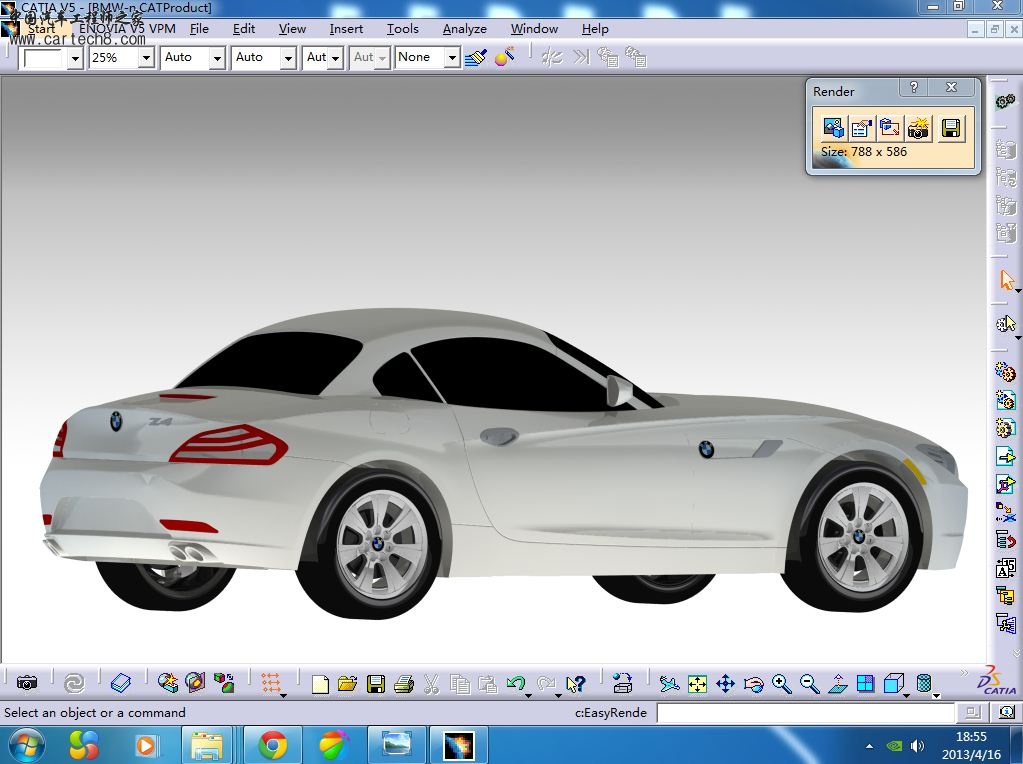The image size is (1023, 764).
Task: Open render parameters icon in Render panel
Action: (x=861, y=128)
